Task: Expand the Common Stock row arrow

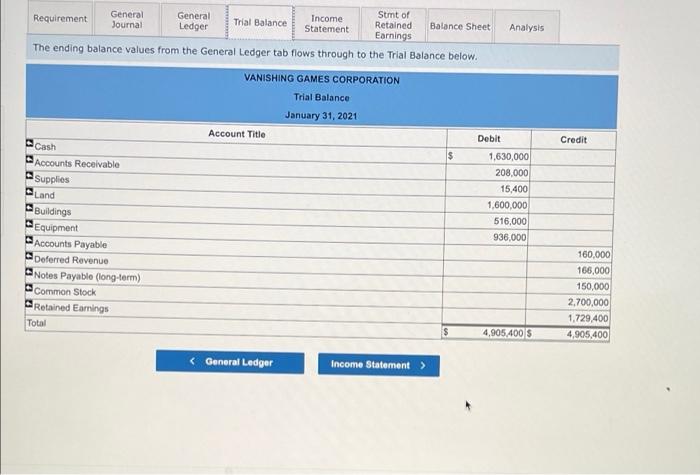Action: 29,288
